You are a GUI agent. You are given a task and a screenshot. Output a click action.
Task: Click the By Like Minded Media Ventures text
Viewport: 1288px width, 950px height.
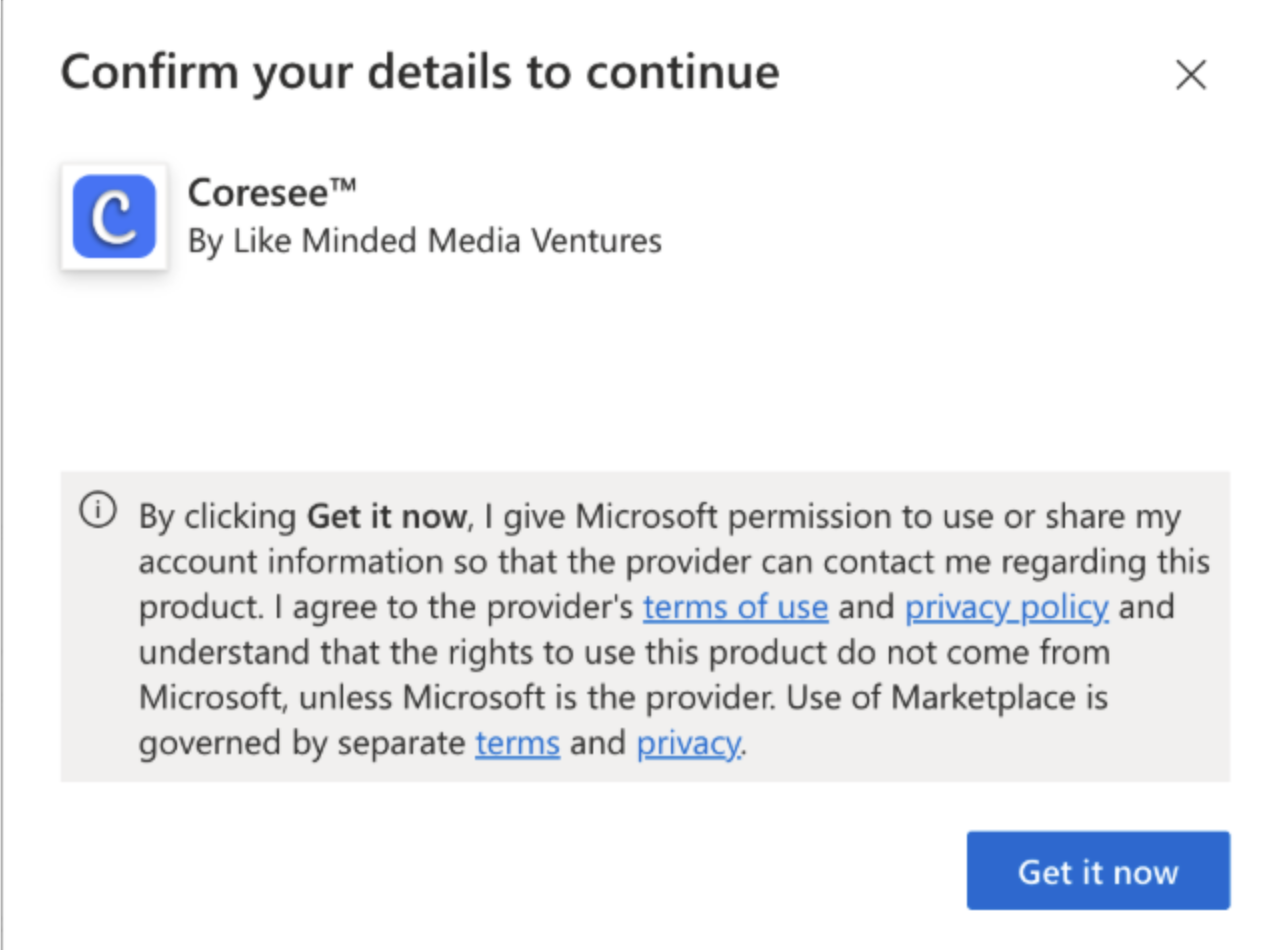425,241
